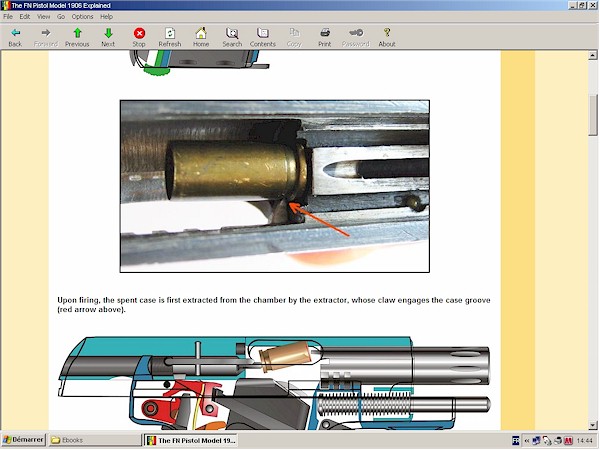
Task: Expand hidden tray icons chevron
Action: tap(527, 441)
